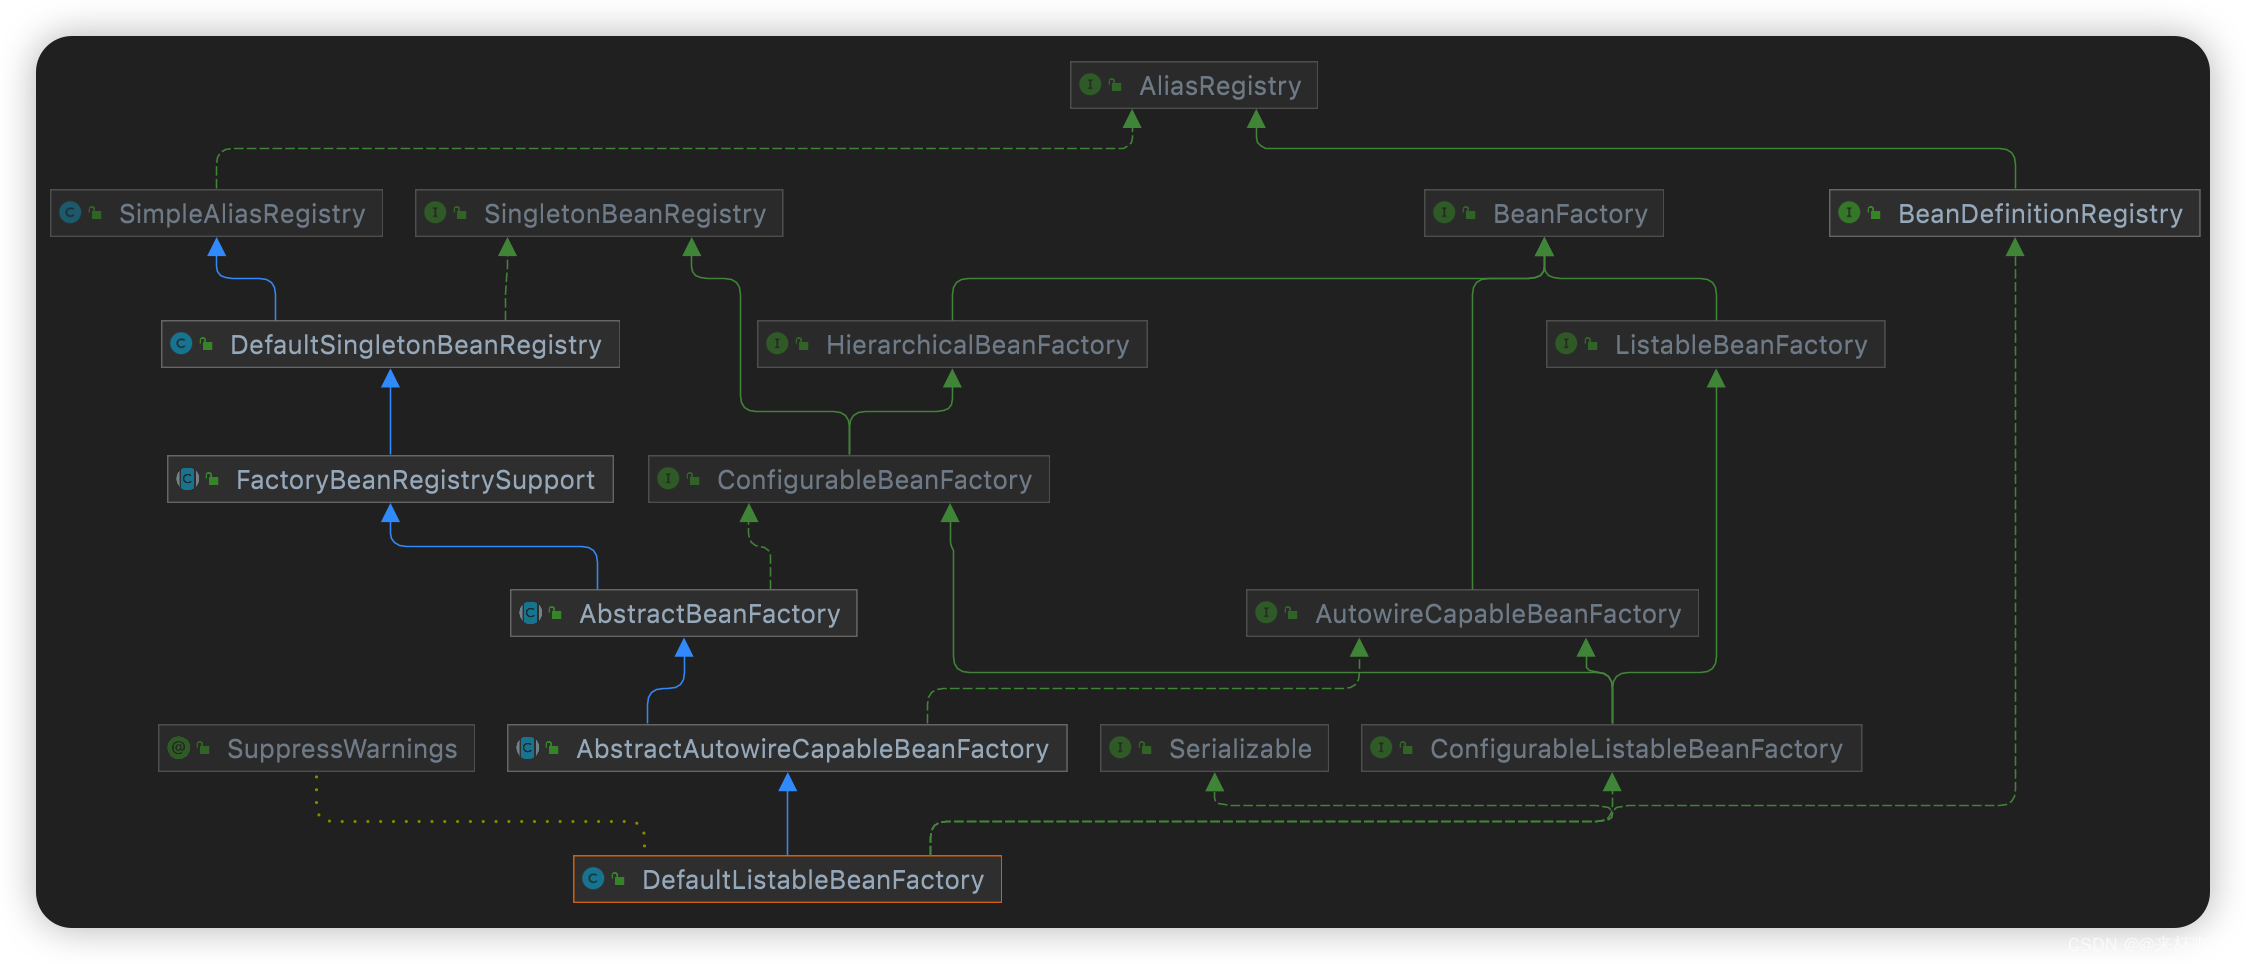2246x964 pixels.
Task: Select the AliasRegistry interface node
Action: tap(1193, 85)
